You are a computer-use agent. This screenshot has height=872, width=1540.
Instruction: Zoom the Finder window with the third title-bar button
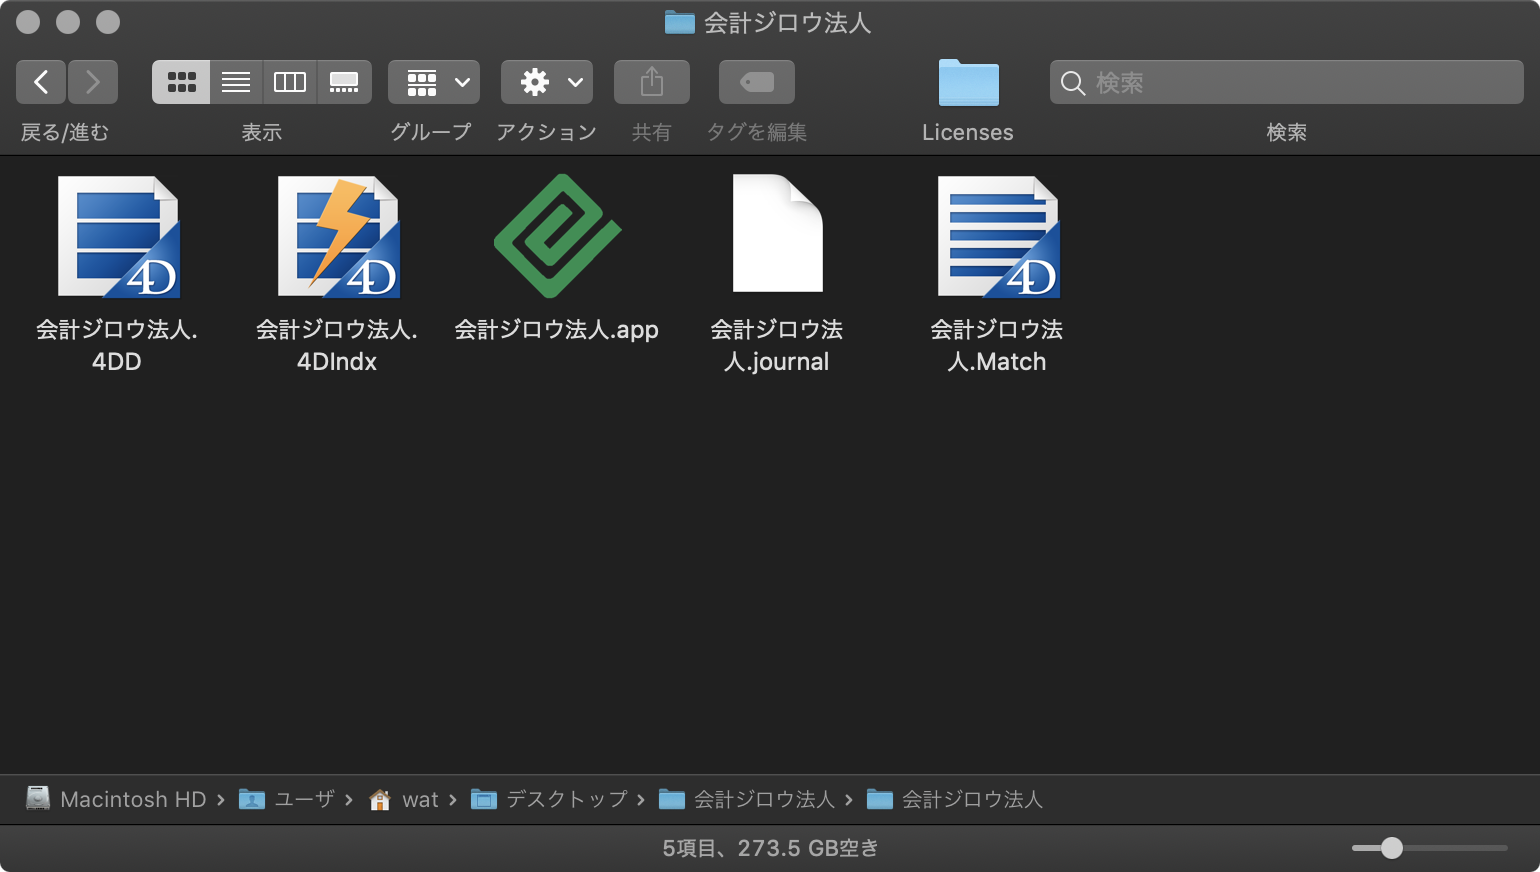(108, 22)
